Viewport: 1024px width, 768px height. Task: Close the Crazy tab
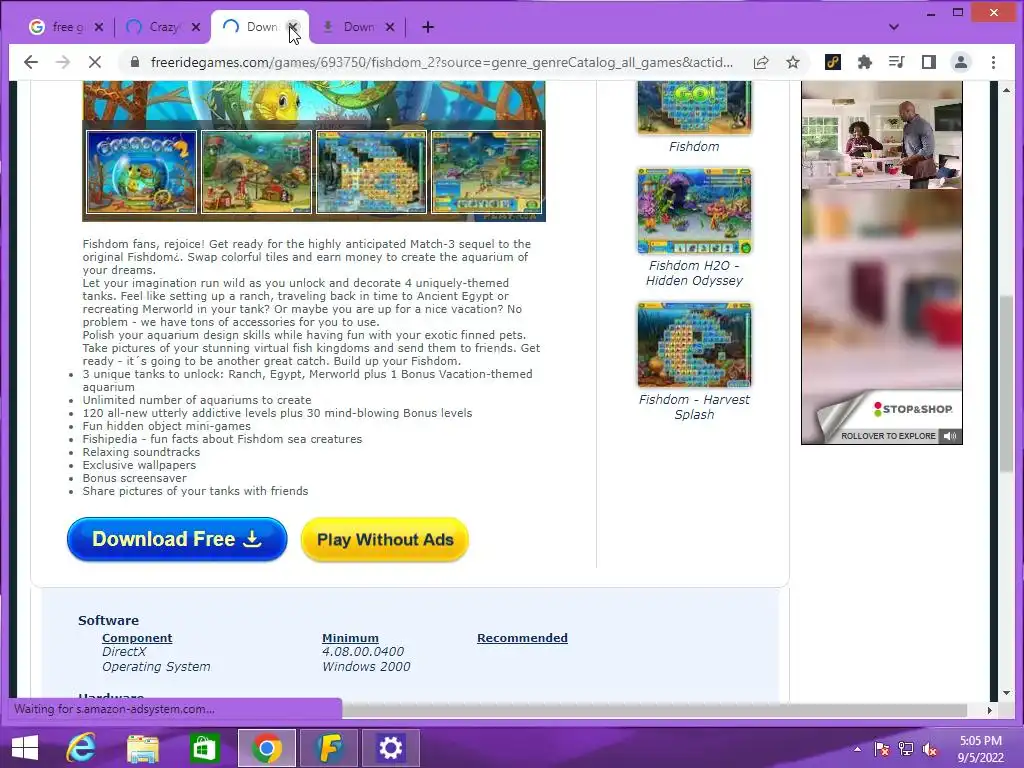pos(196,27)
